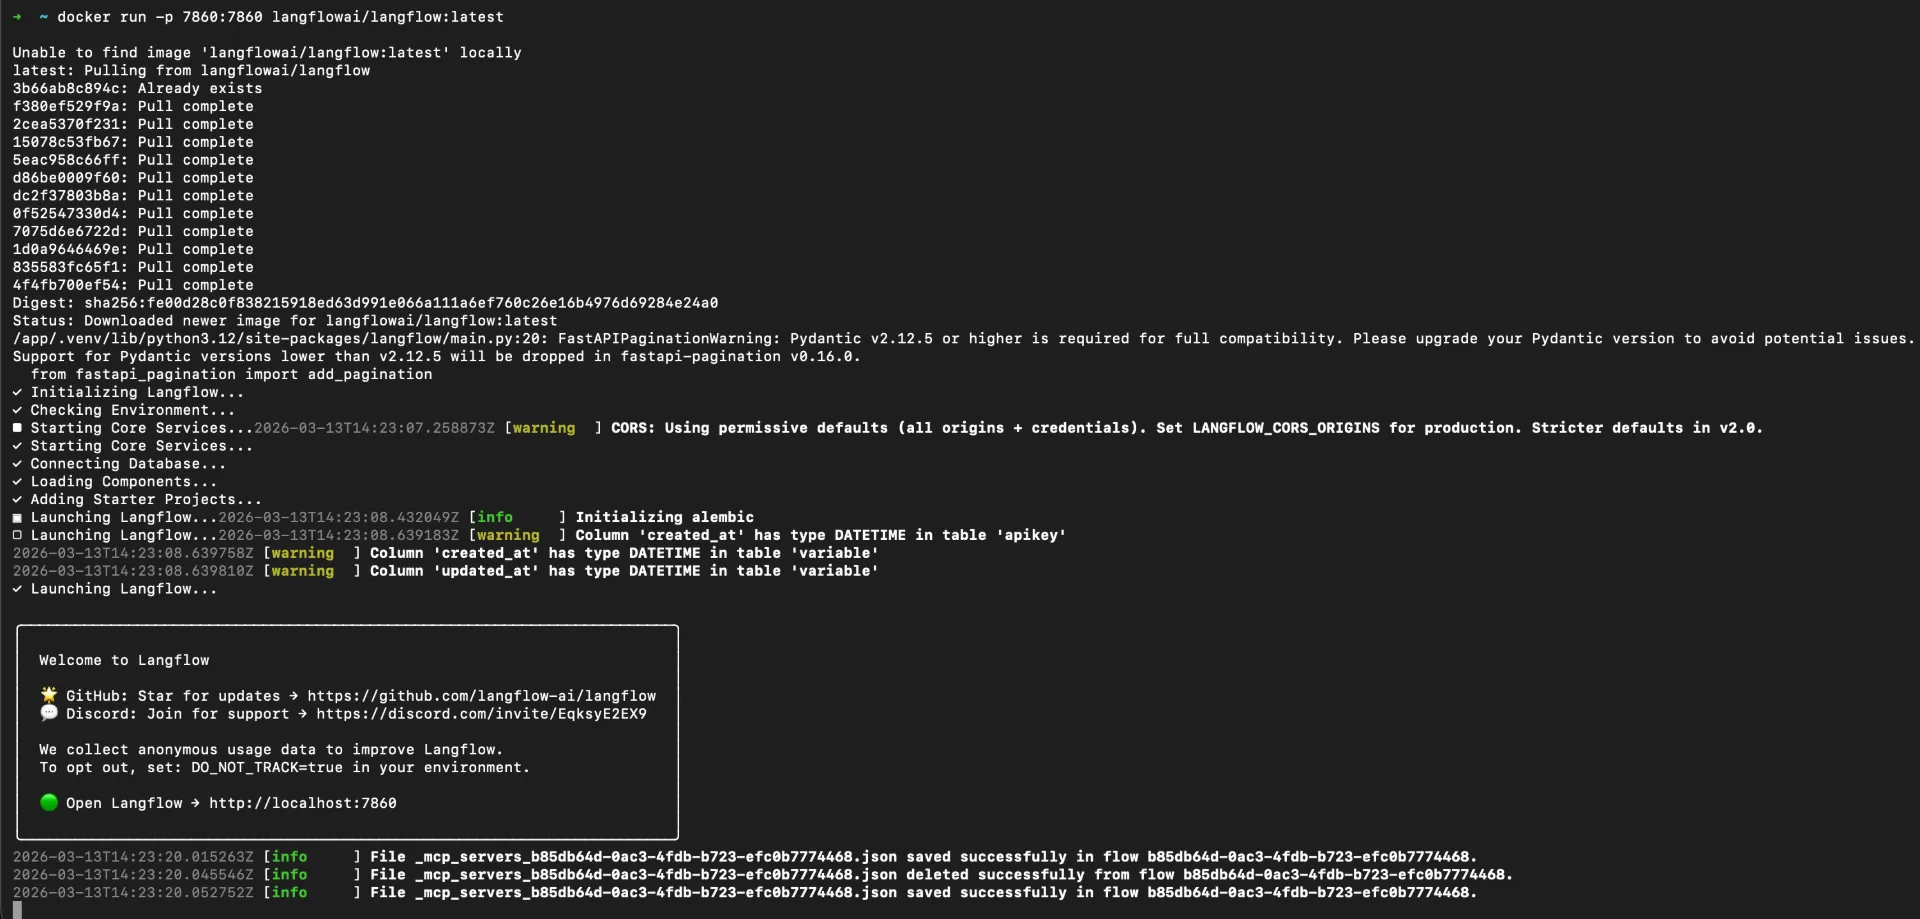The height and width of the screenshot is (919, 1920).
Task: Click the star emoji beside GitHub line
Action: (48, 695)
